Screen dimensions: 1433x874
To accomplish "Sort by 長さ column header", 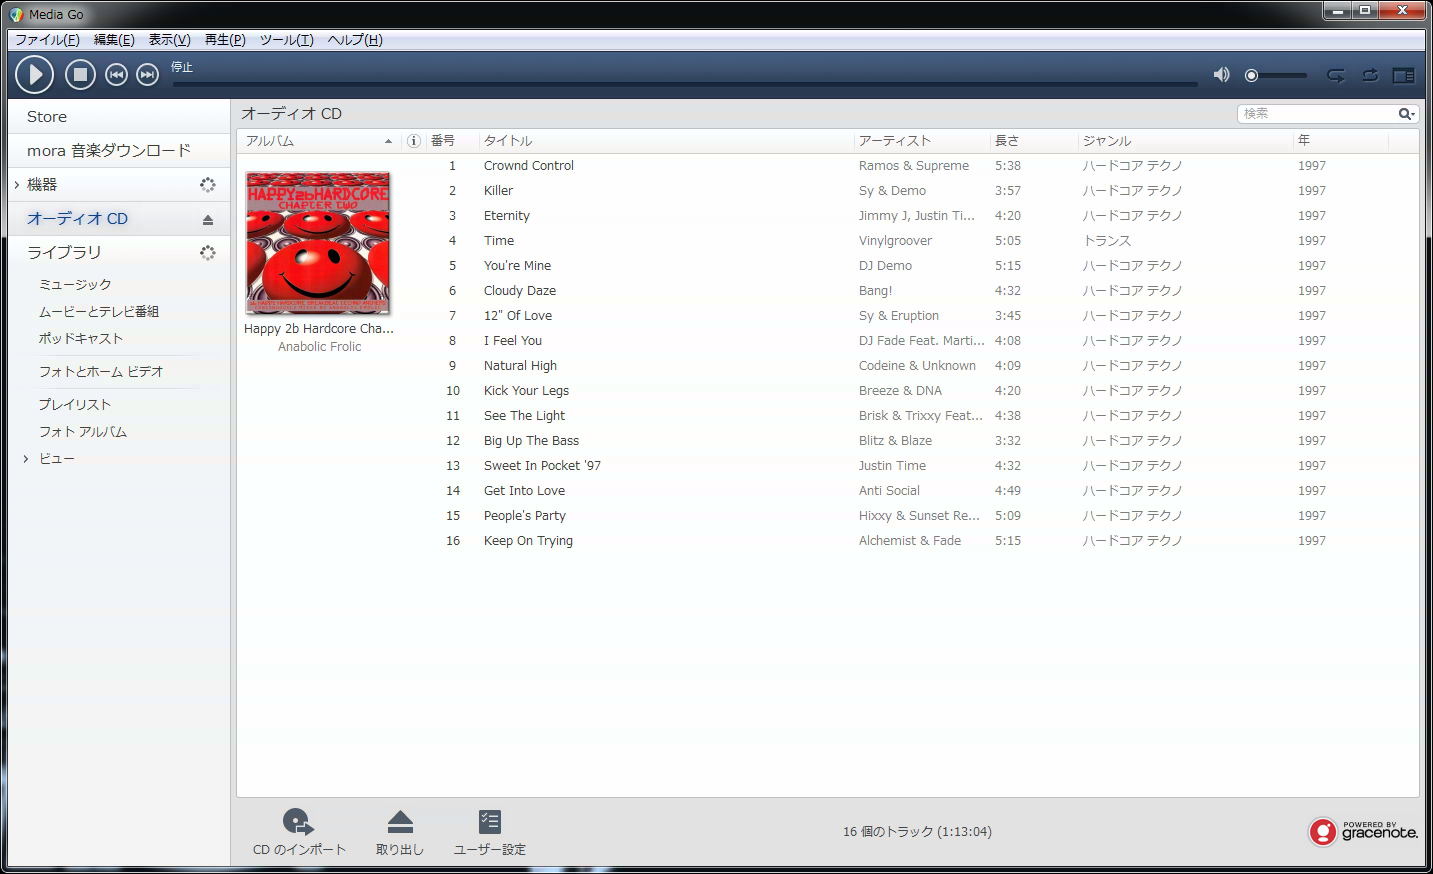I will (x=1034, y=141).
